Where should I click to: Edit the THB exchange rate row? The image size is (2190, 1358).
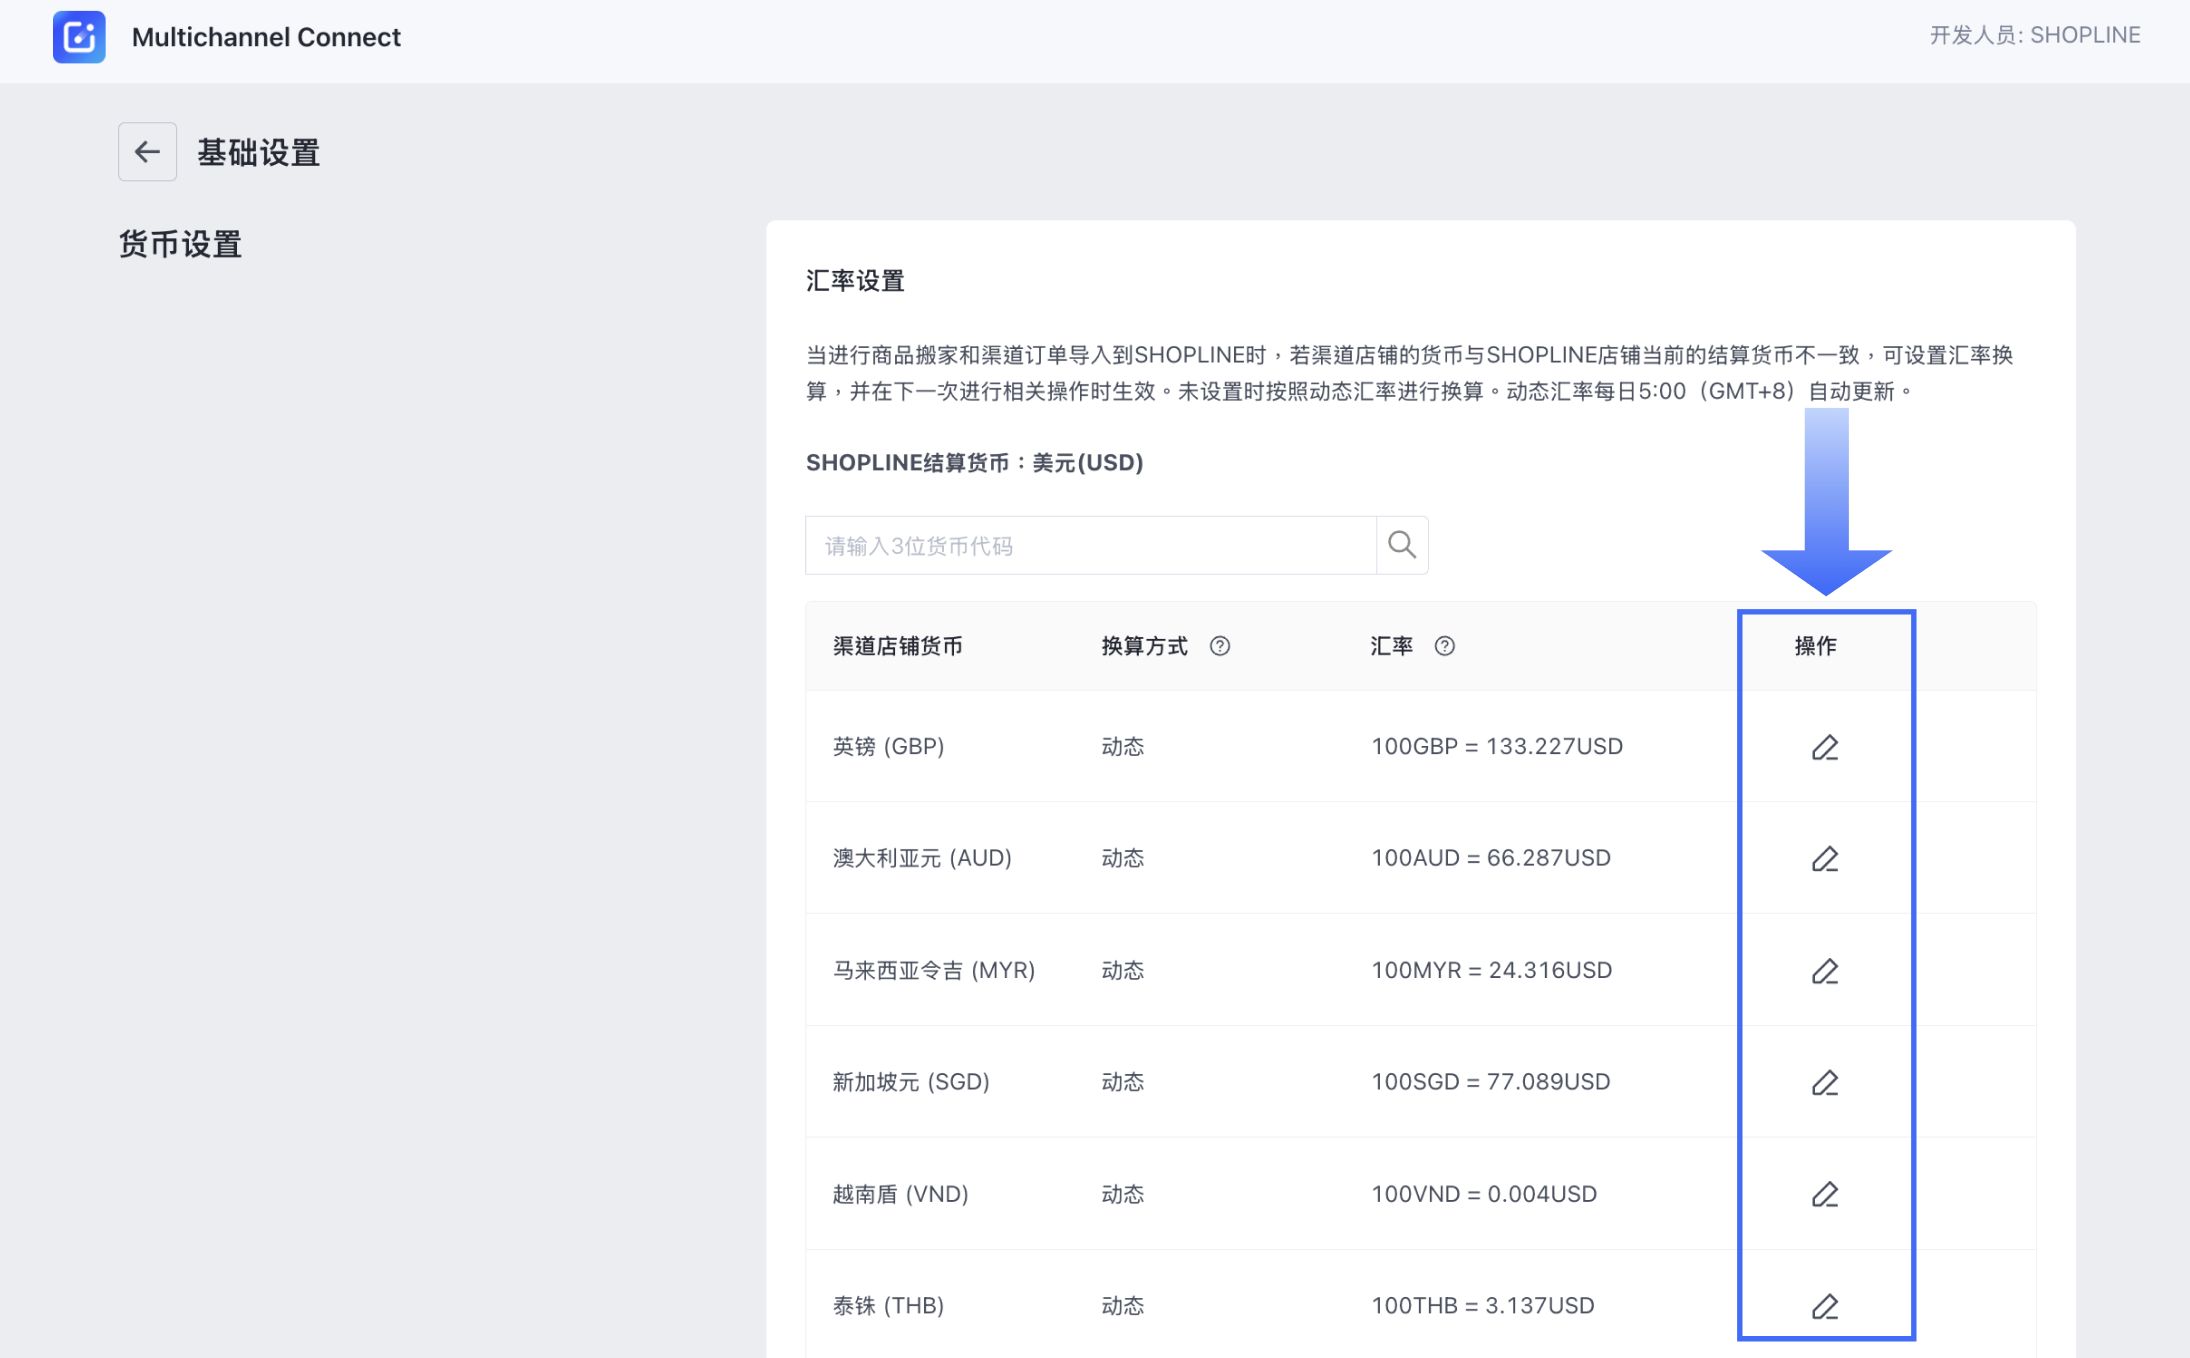click(x=1824, y=1306)
